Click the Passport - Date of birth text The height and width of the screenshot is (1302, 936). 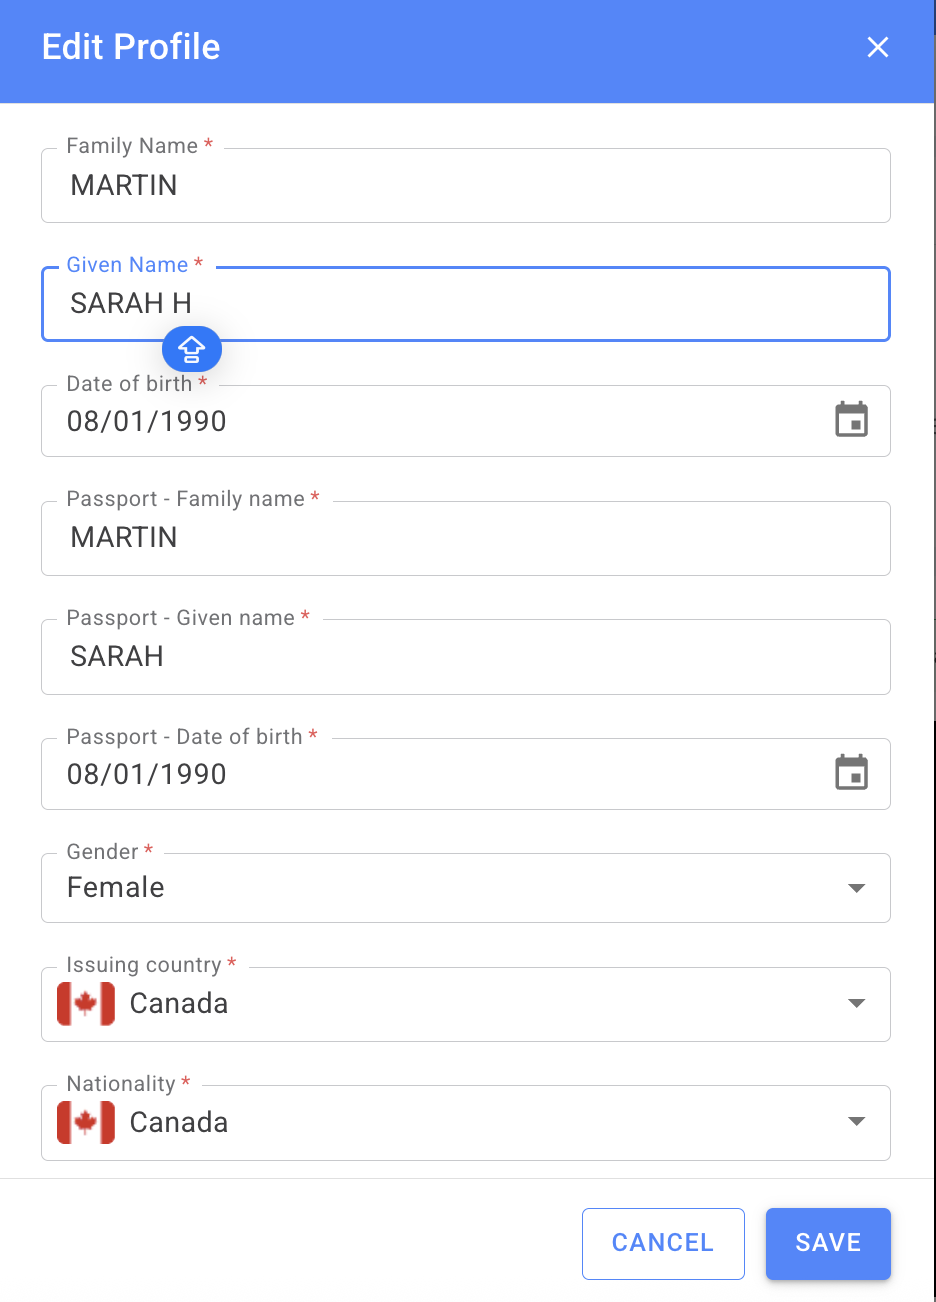[147, 774]
